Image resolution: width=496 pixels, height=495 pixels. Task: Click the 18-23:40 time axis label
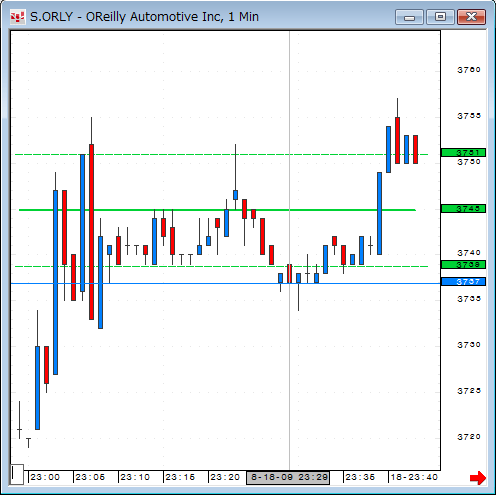(x=414, y=477)
